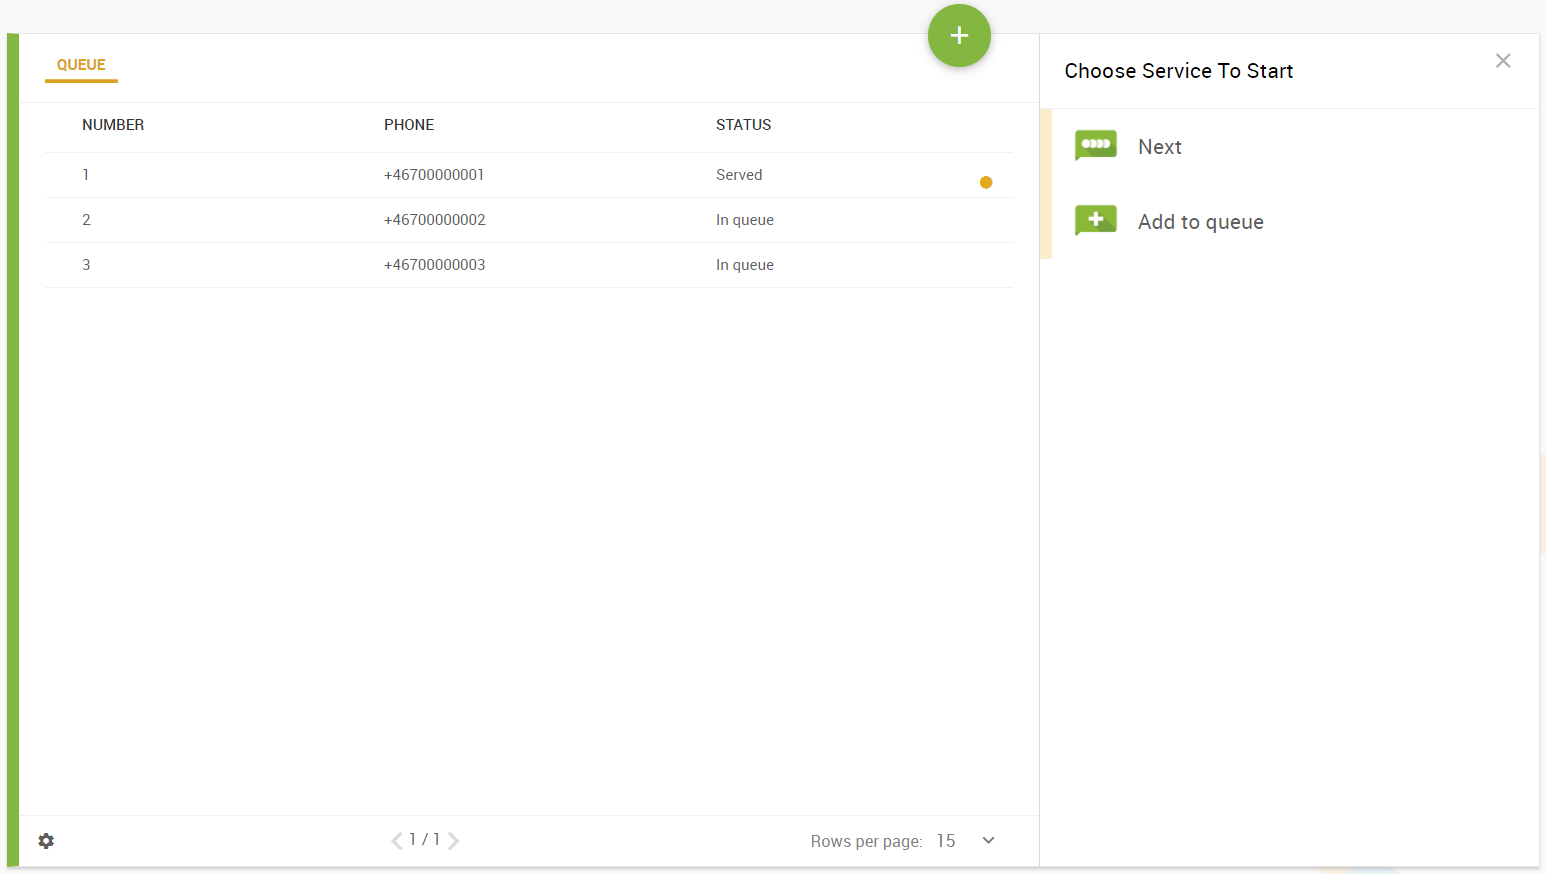Click the Served status in row 1

(x=739, y=175)
